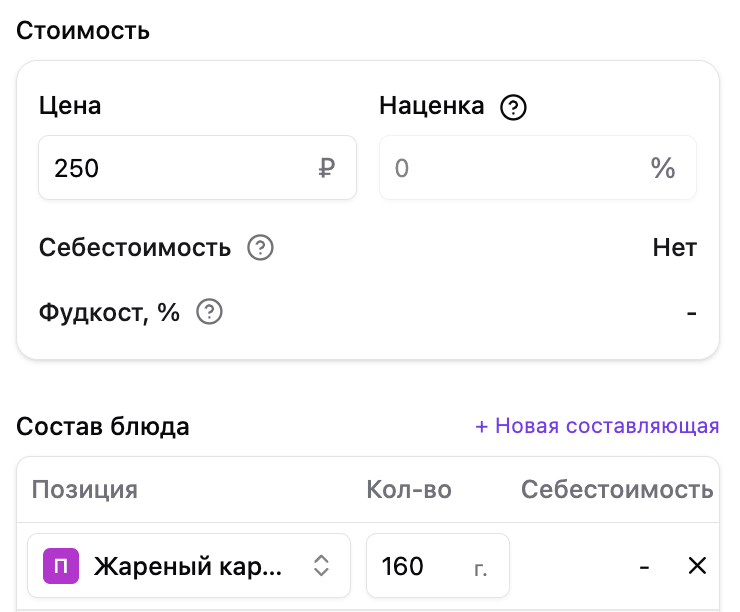
Task: Click the help icon next to Наценка
Action: (x=513, y=107)
